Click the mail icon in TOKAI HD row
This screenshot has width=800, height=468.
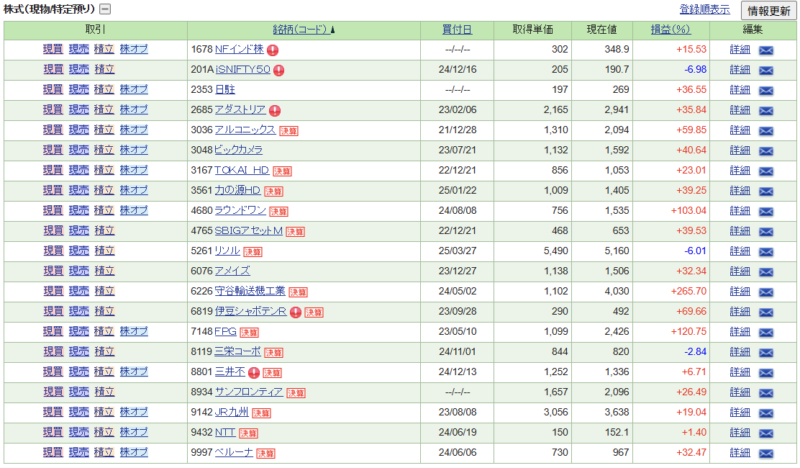[x=766, y=171]
